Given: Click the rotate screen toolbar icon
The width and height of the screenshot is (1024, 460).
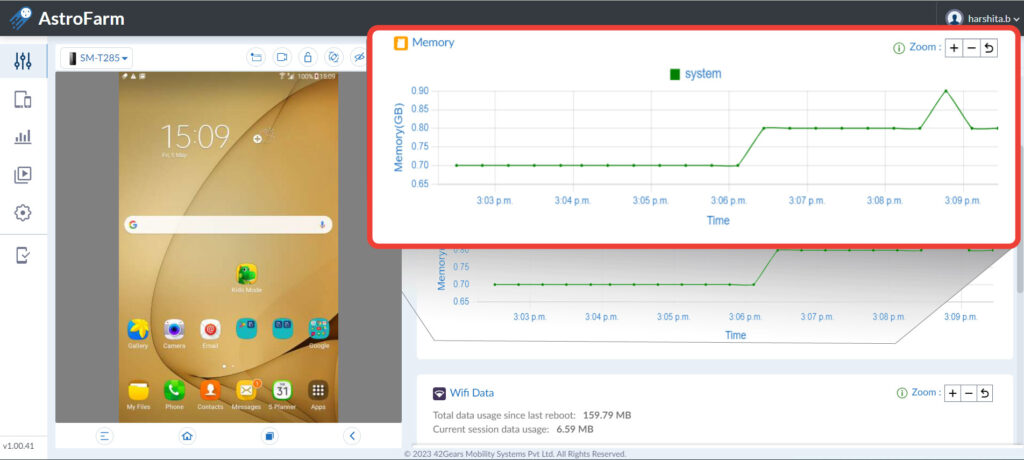Looking at the screenshot, I should 334,58.
